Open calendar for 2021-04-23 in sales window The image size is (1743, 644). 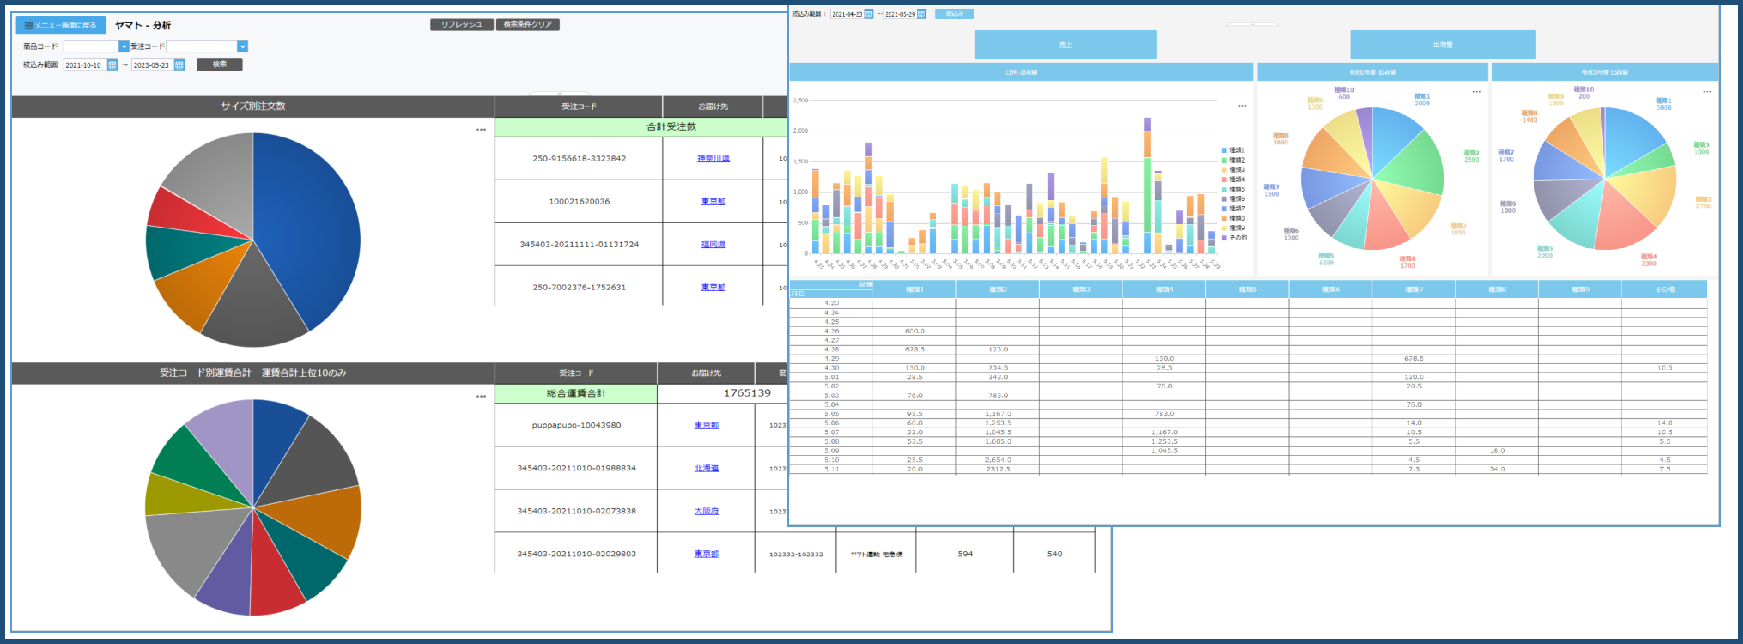(x=868, y=14)
